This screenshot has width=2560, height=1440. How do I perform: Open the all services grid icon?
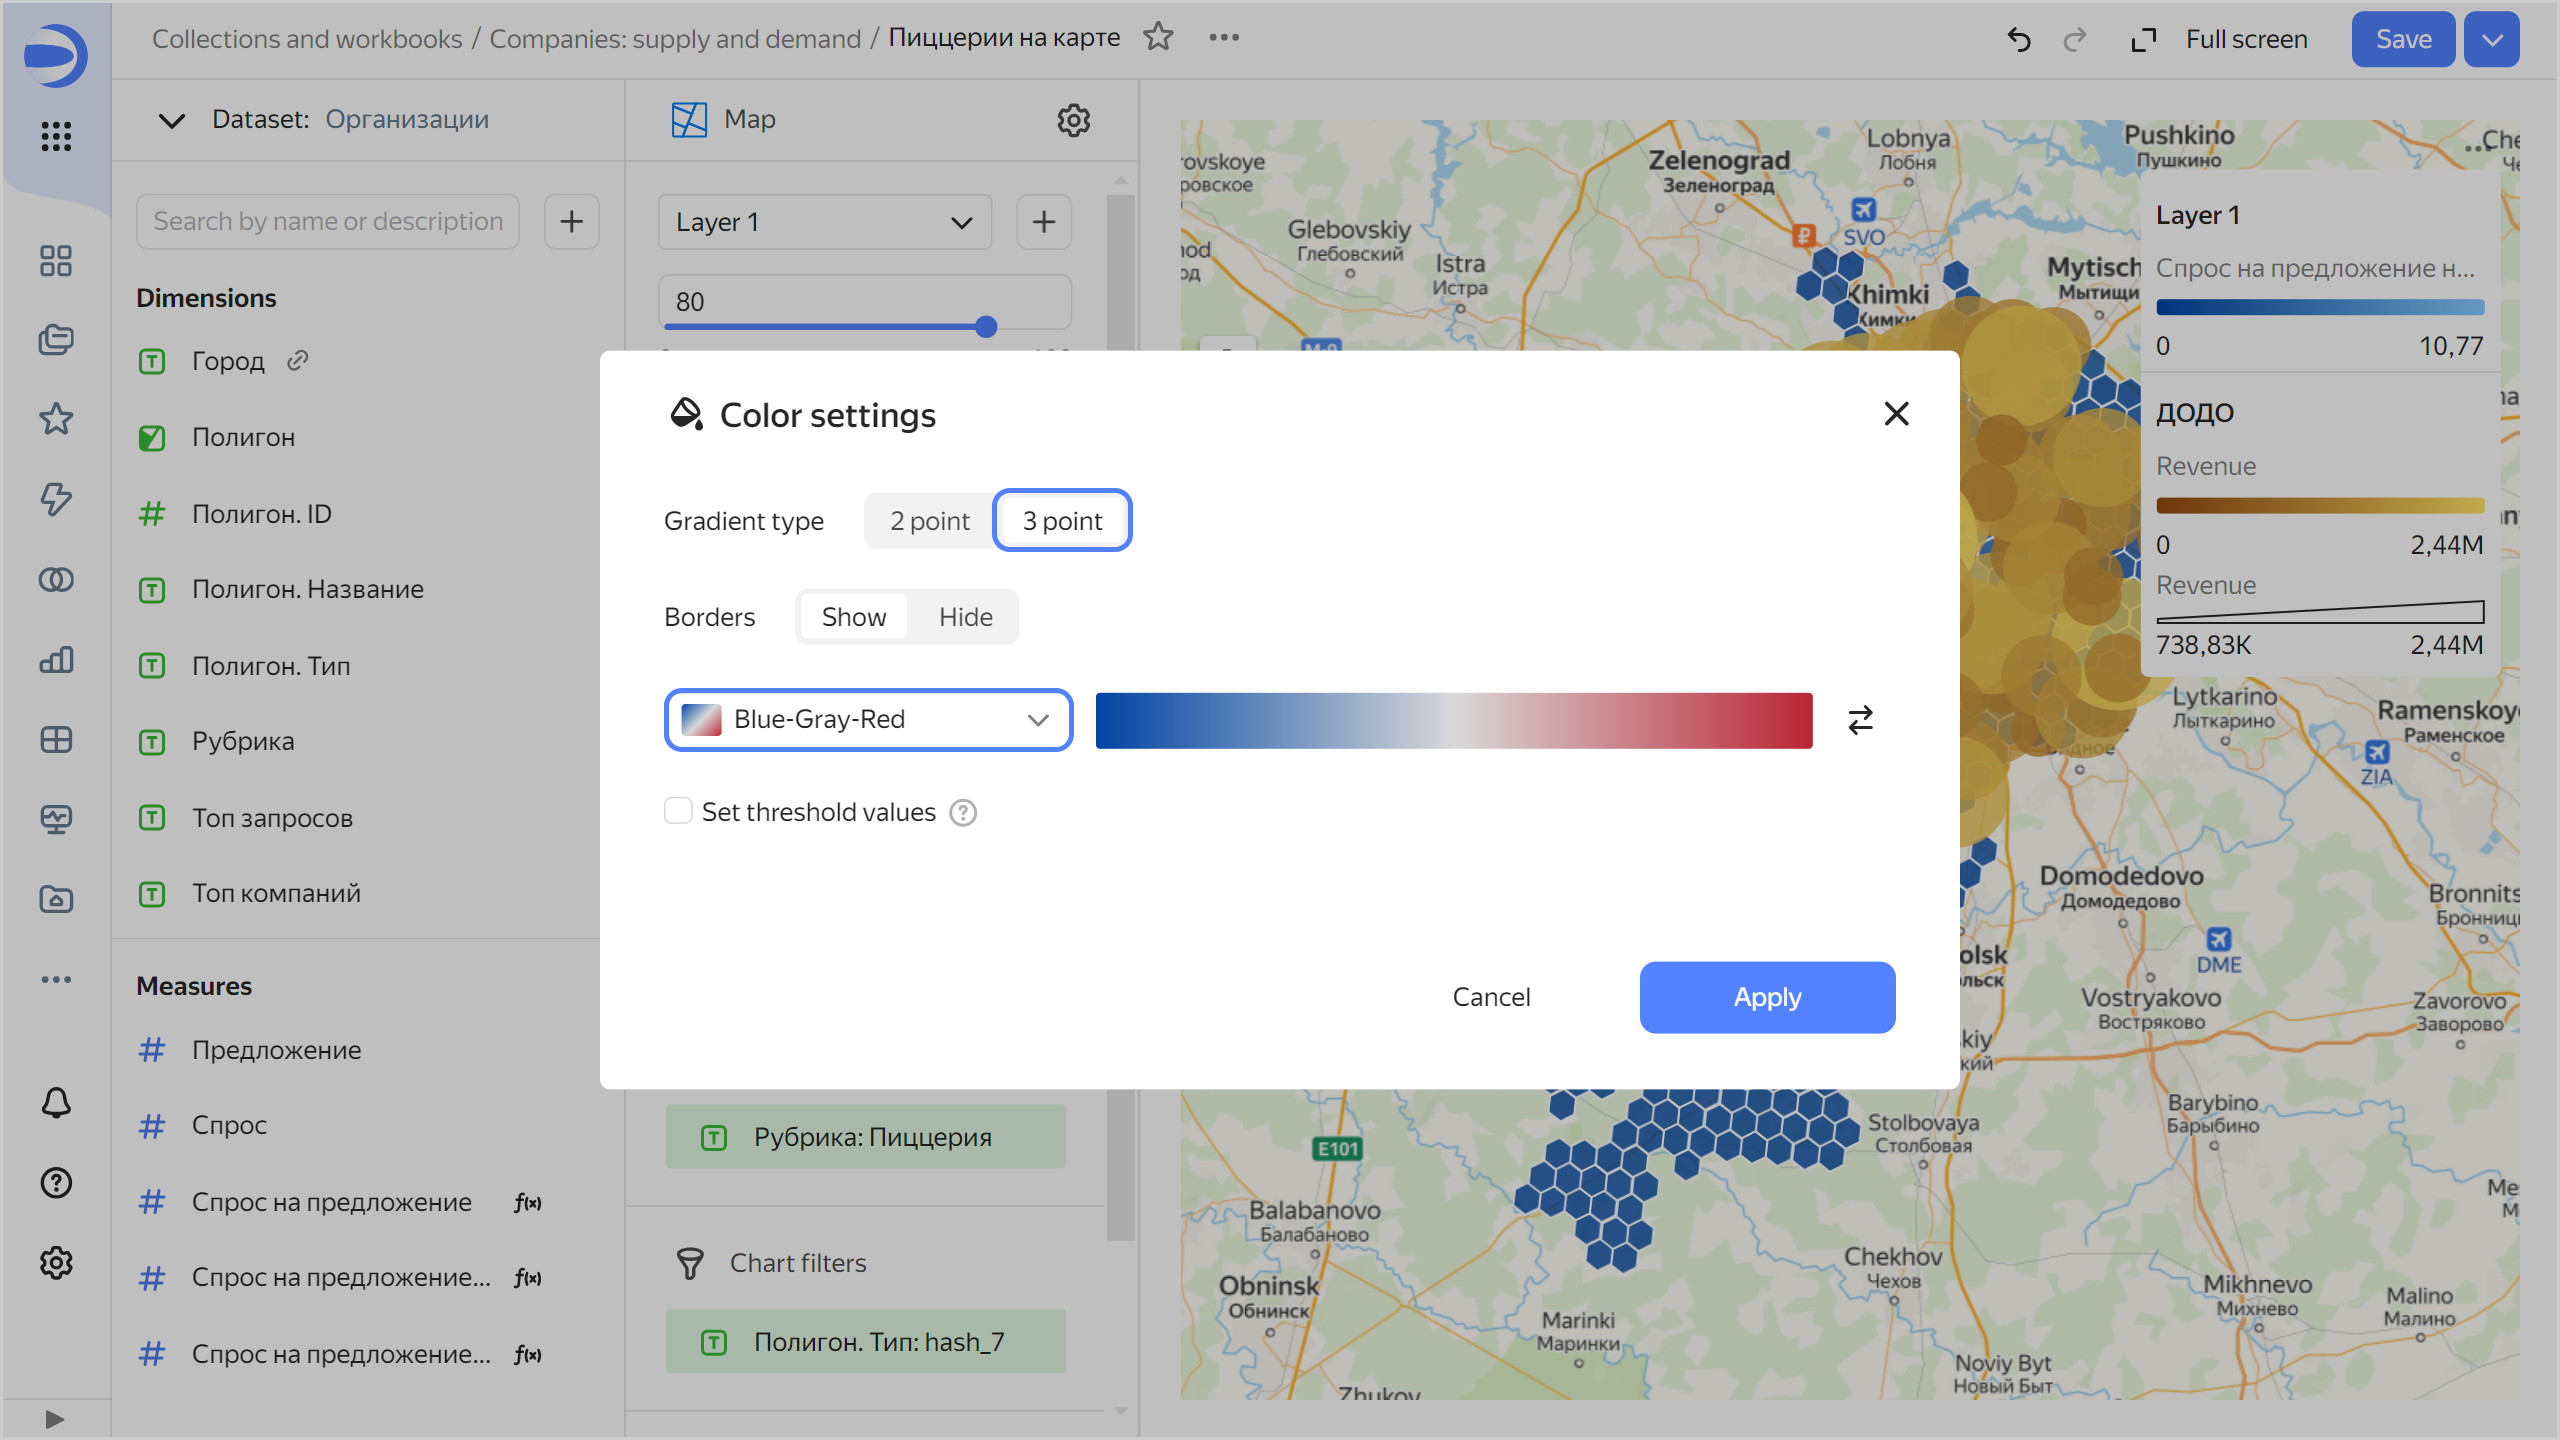[56, 136]
